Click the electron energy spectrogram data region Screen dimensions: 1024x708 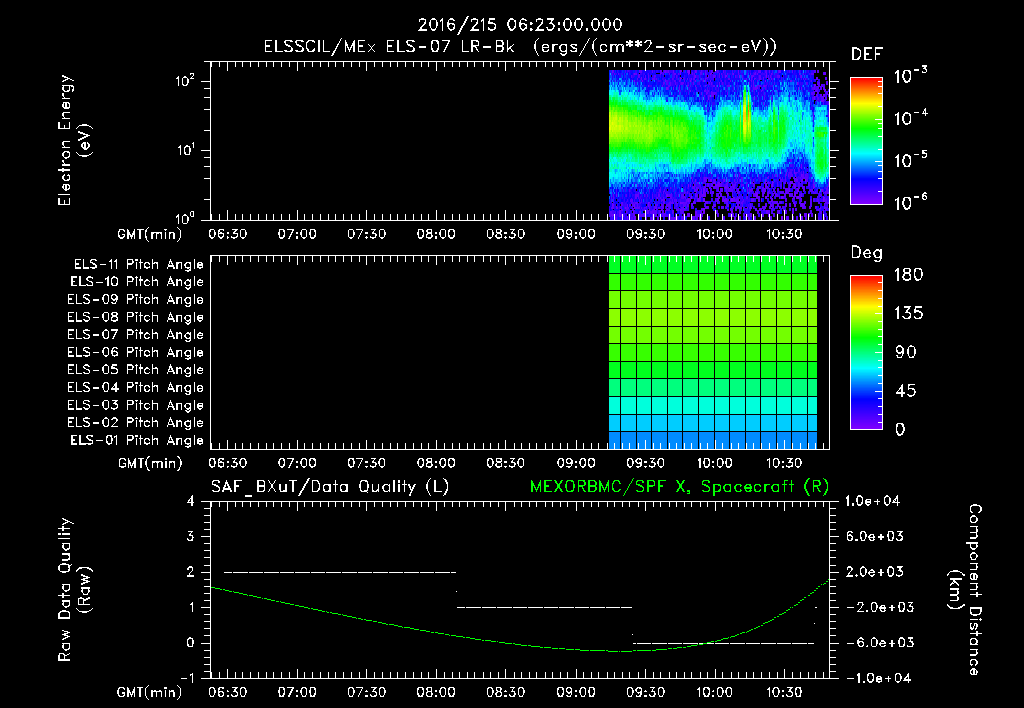[718, 145]
